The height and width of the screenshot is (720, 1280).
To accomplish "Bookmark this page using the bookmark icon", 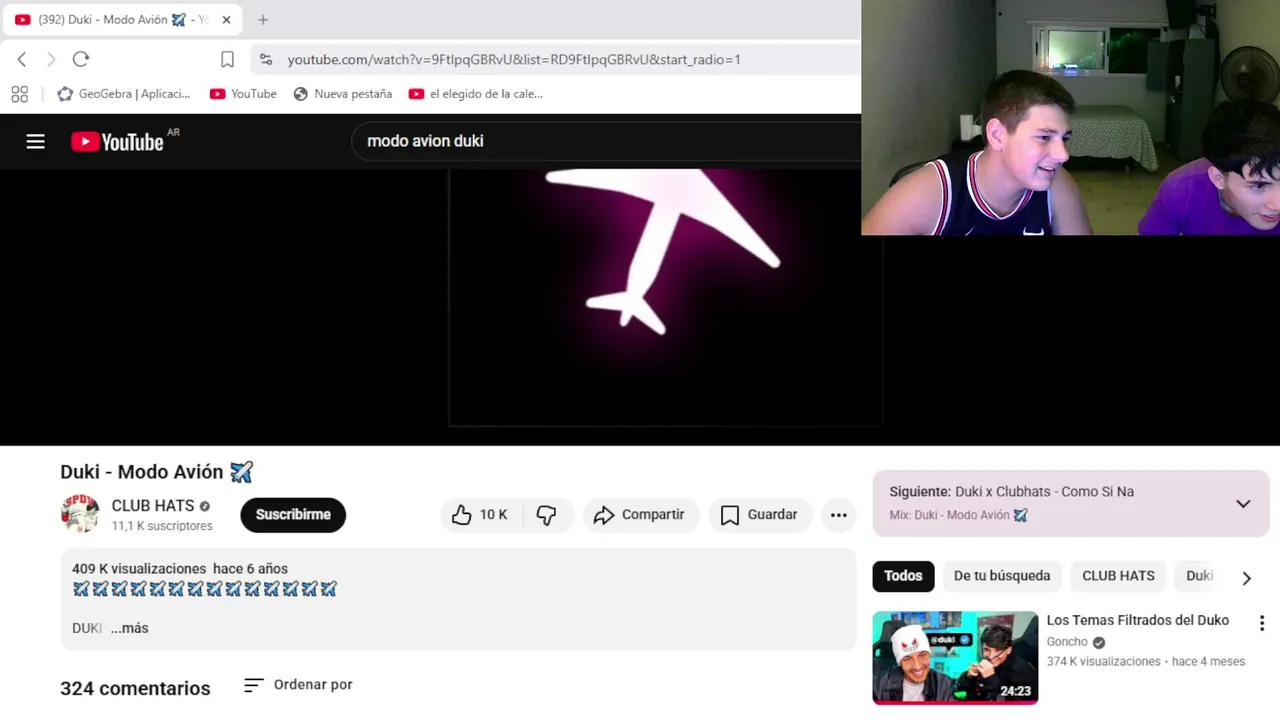I will click(x=227, y=59).
